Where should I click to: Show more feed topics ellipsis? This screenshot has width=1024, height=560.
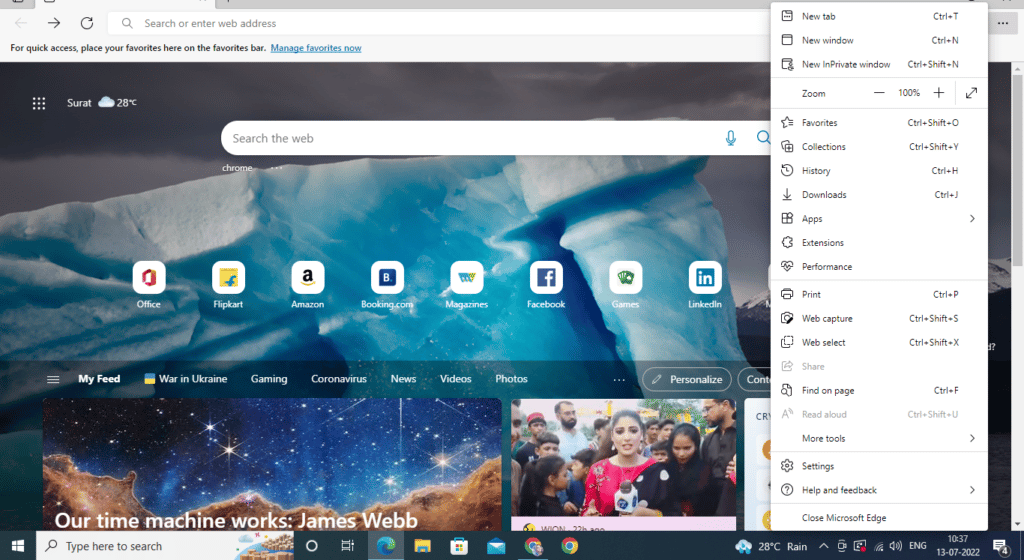click(619, 379)
